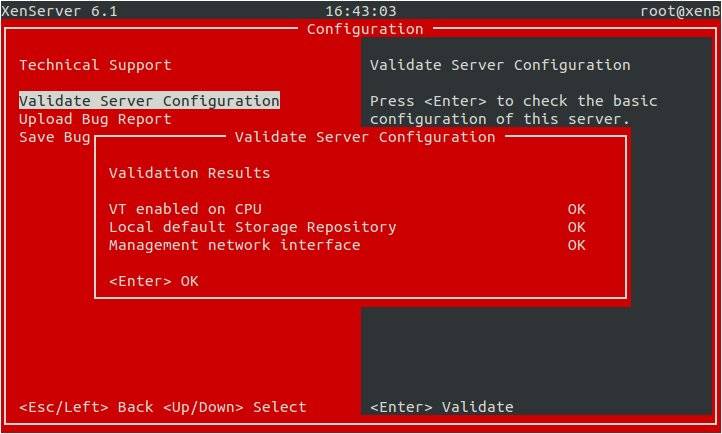Click the Validate Server Configuration dialog title
722x434 pixels.
[365, 137]
